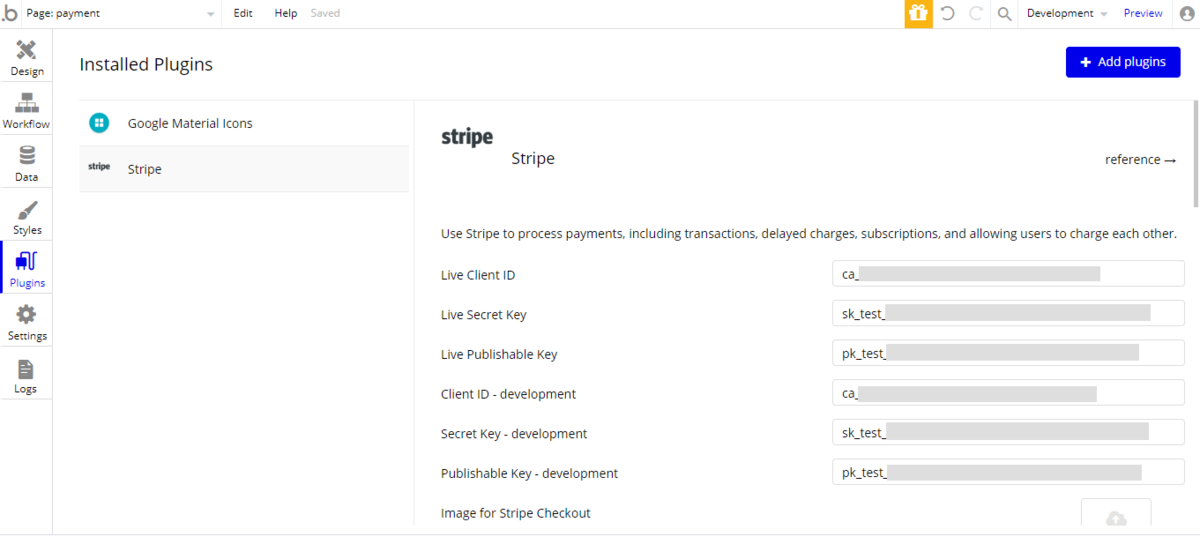Open the Page: payment dropdown

(120, 13)
